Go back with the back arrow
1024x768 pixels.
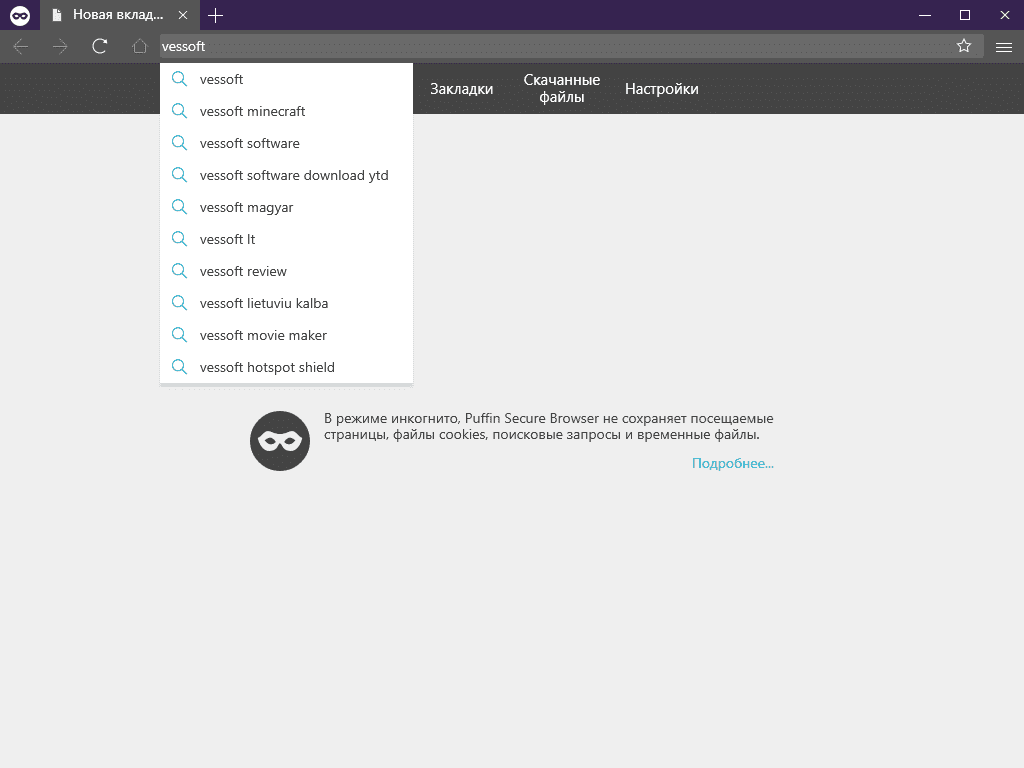pyautogui.click(x=21, y=46)
